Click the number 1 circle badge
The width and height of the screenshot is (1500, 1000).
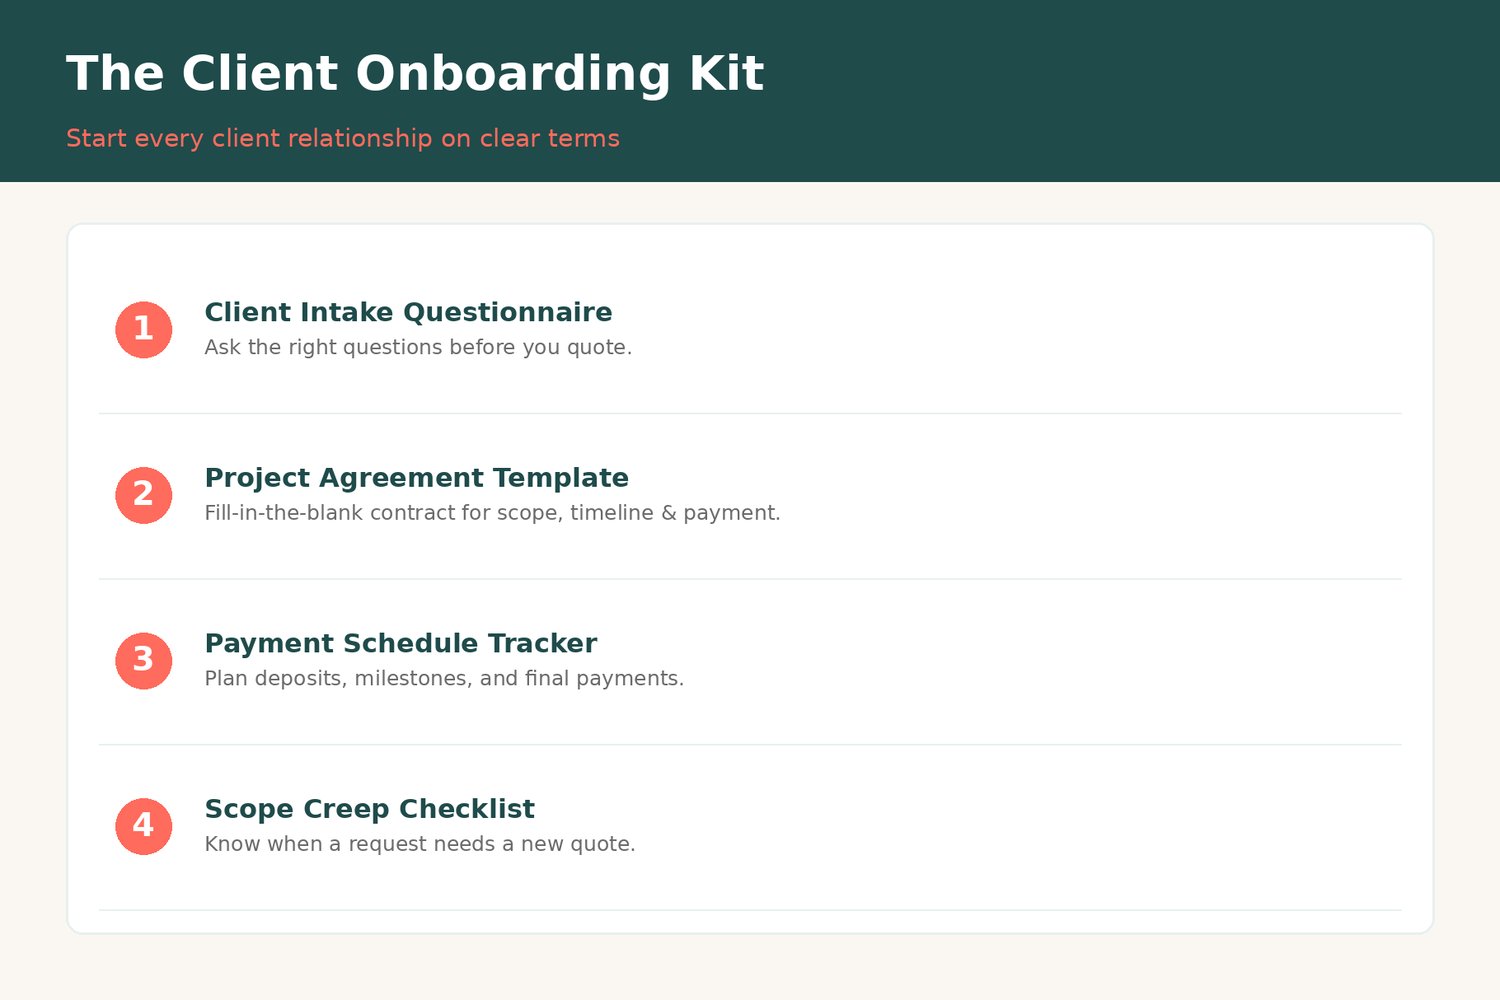[144, 330]
